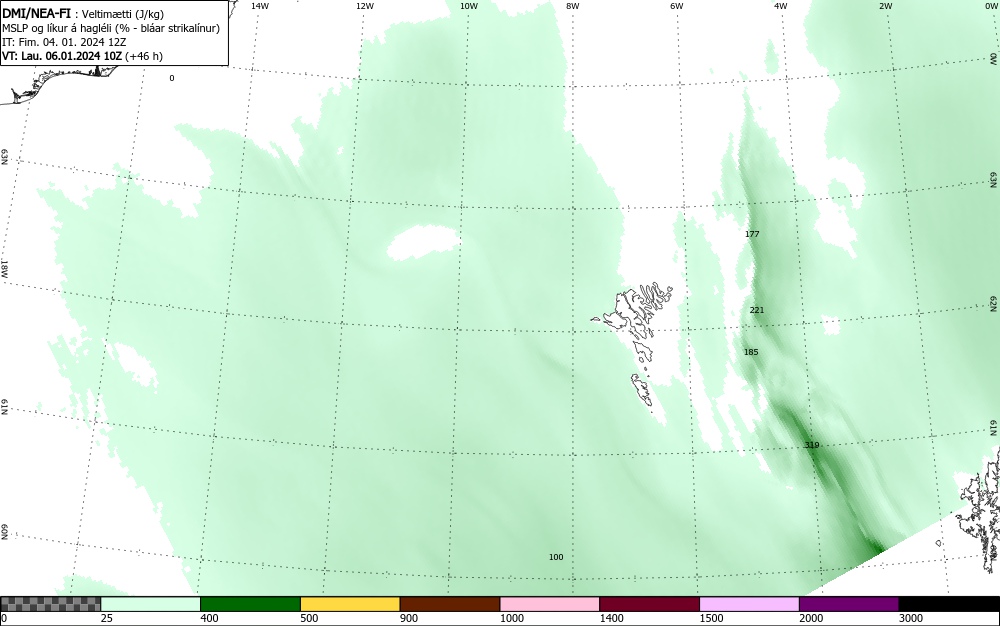Click the IT: Fim. 04. 01. 2024 12Z line
Viewport: 1000px width, 626px height.
coord(64,42)
